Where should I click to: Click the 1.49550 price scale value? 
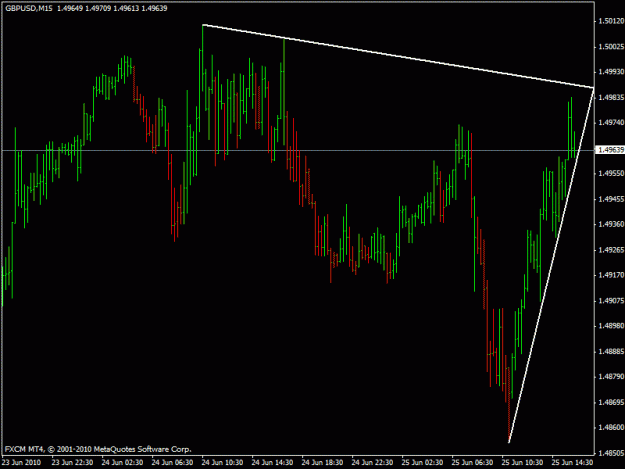coord(611,173)
